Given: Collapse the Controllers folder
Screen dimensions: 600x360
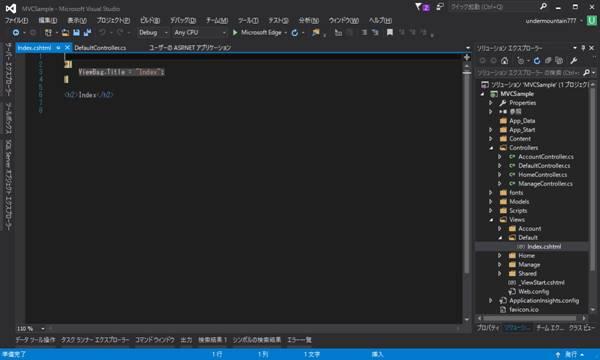Looking at the screenshot, I should tap(491, 148).
